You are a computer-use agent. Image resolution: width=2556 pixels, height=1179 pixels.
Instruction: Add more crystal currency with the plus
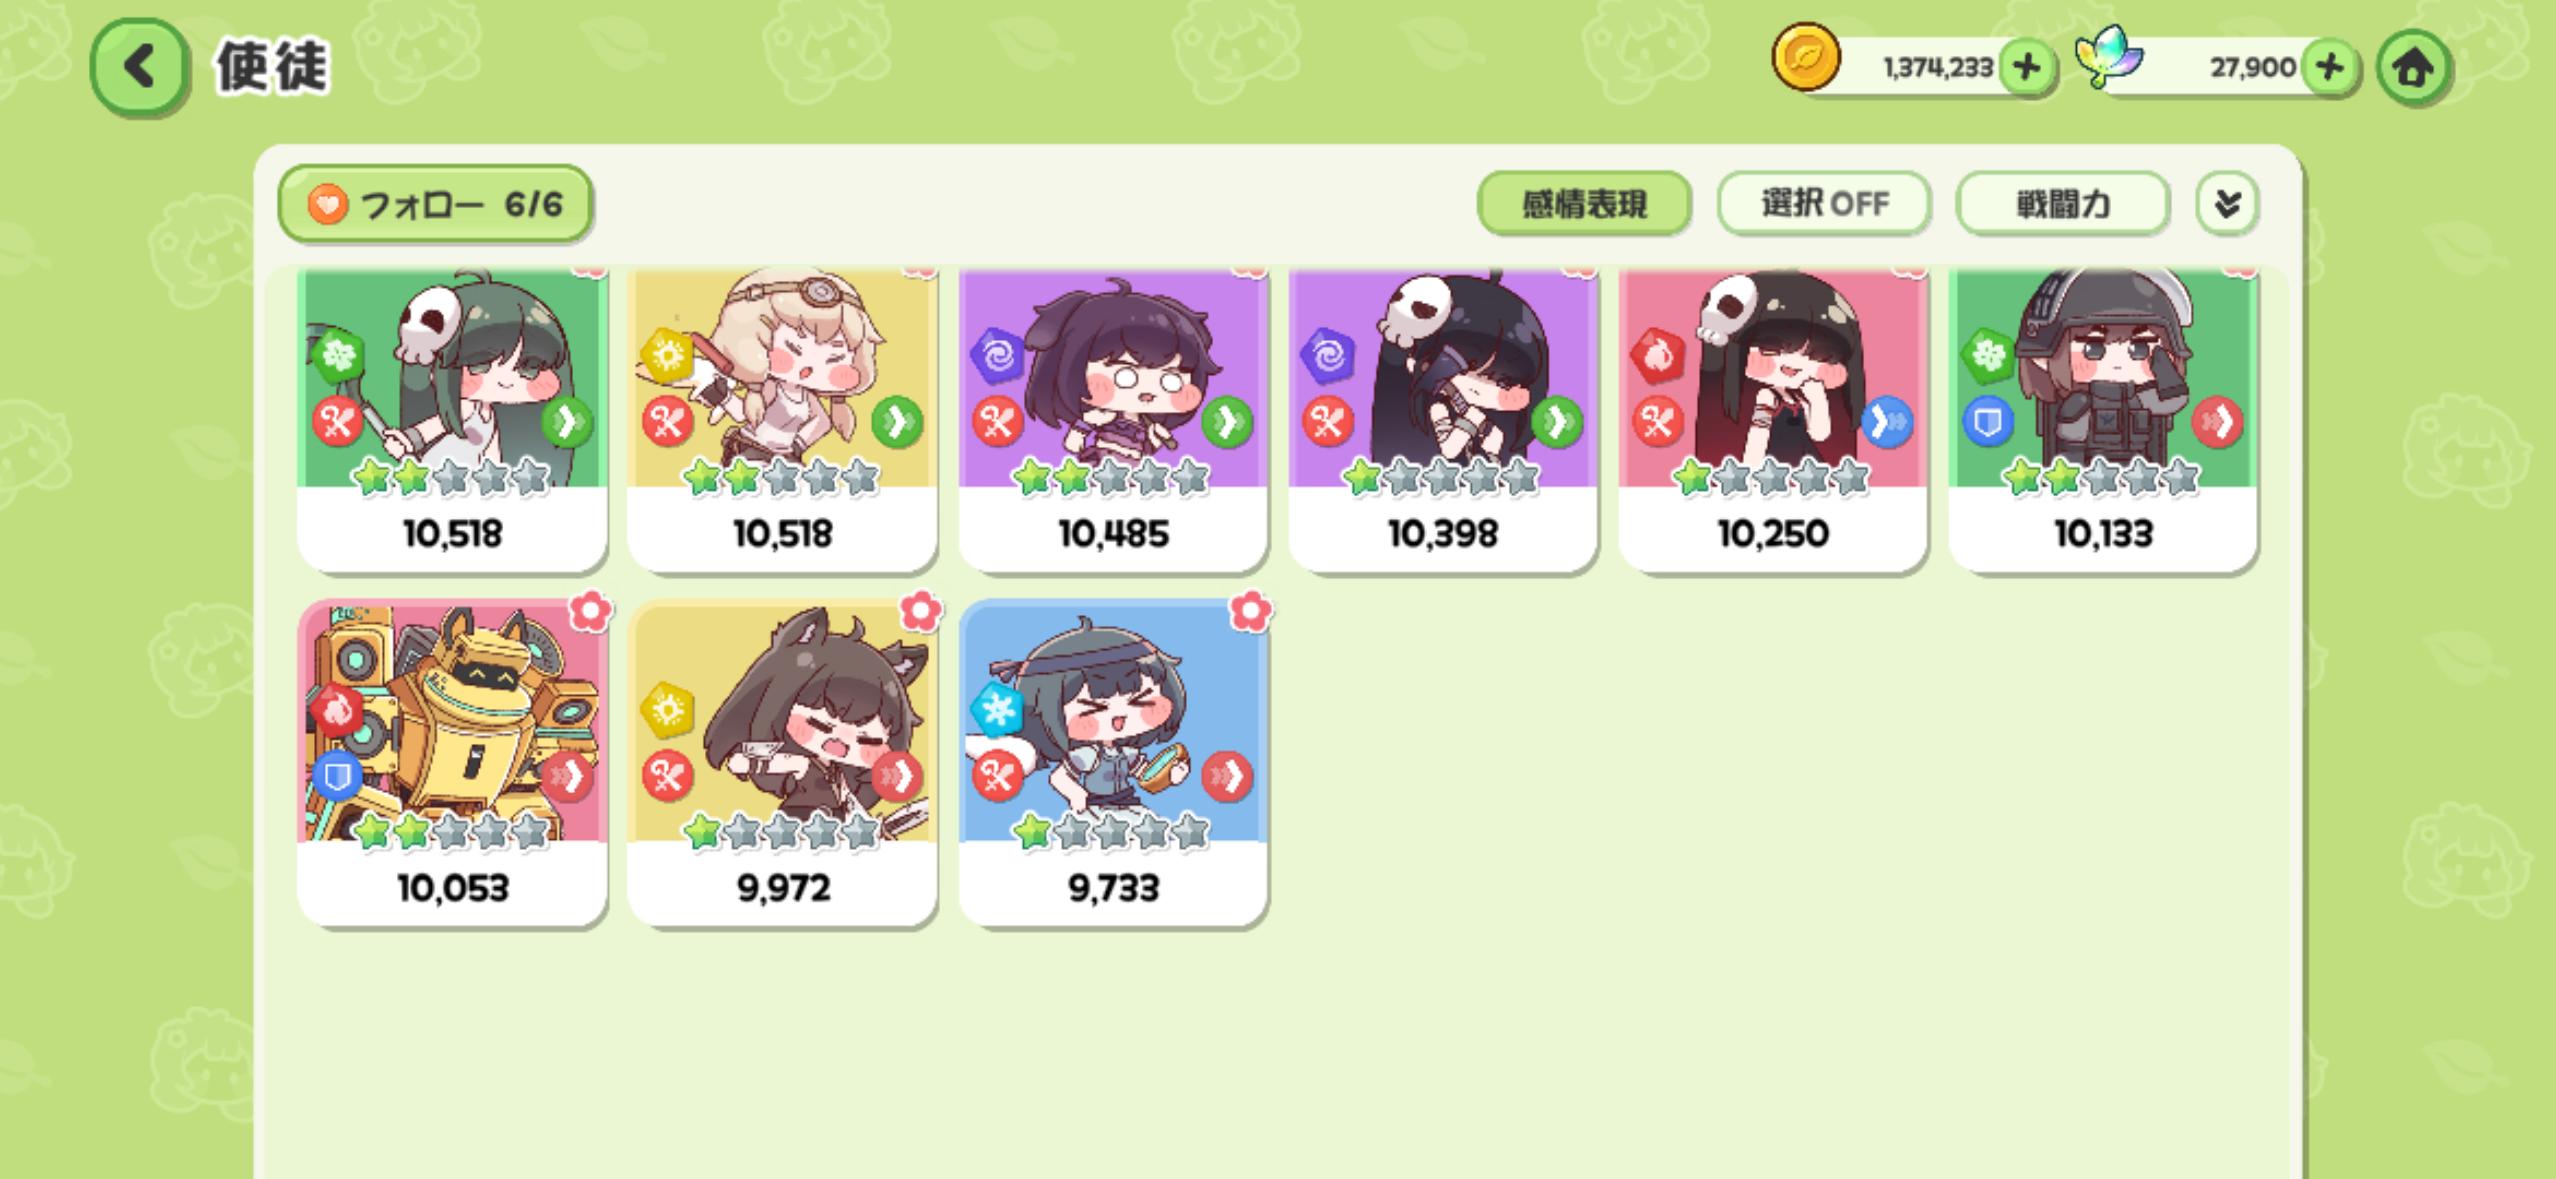2329,68
